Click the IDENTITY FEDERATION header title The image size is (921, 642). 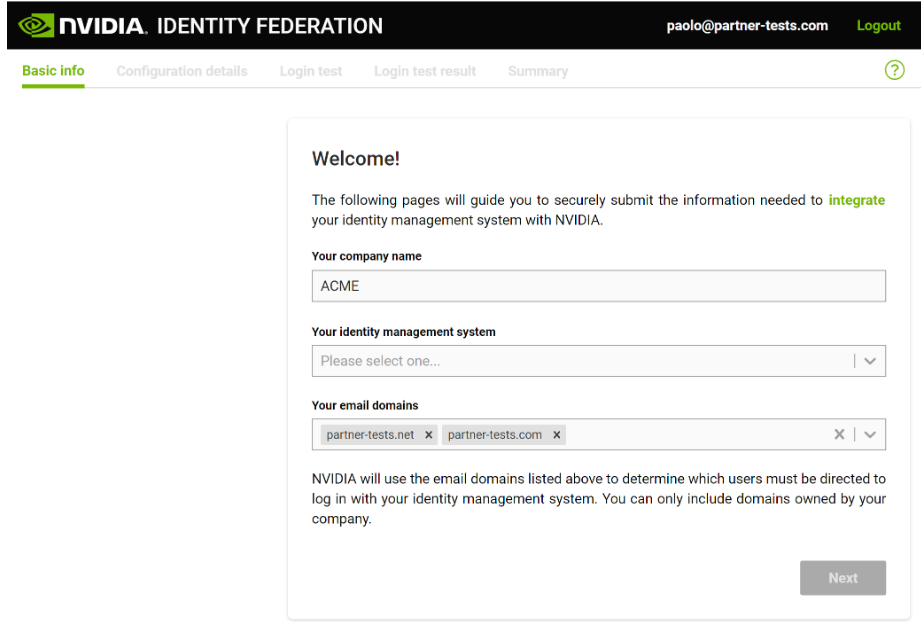click(270, 26)
